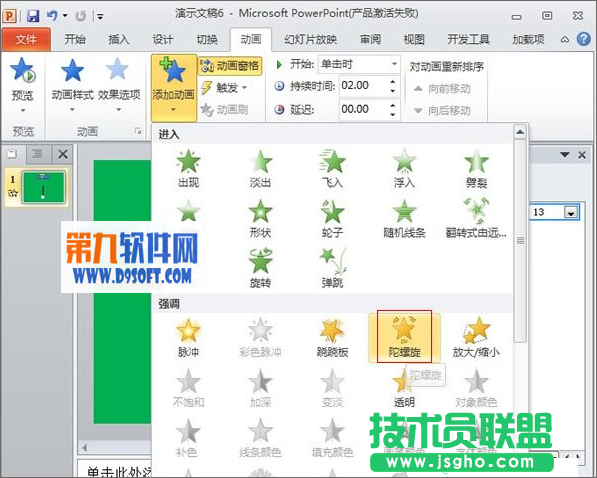Viewport: 597px width, 478px height.
Task: Apply the 弹跳 (Bounce) entrance effect
Action: point(332,268)
